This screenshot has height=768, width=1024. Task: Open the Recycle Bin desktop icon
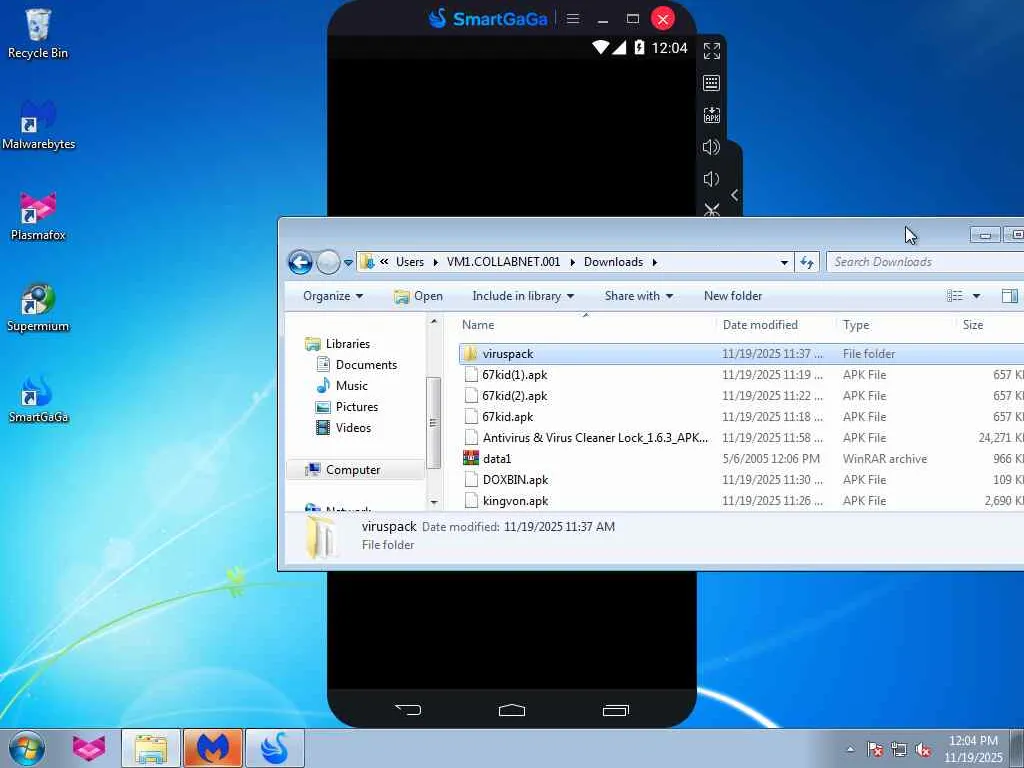38,34
